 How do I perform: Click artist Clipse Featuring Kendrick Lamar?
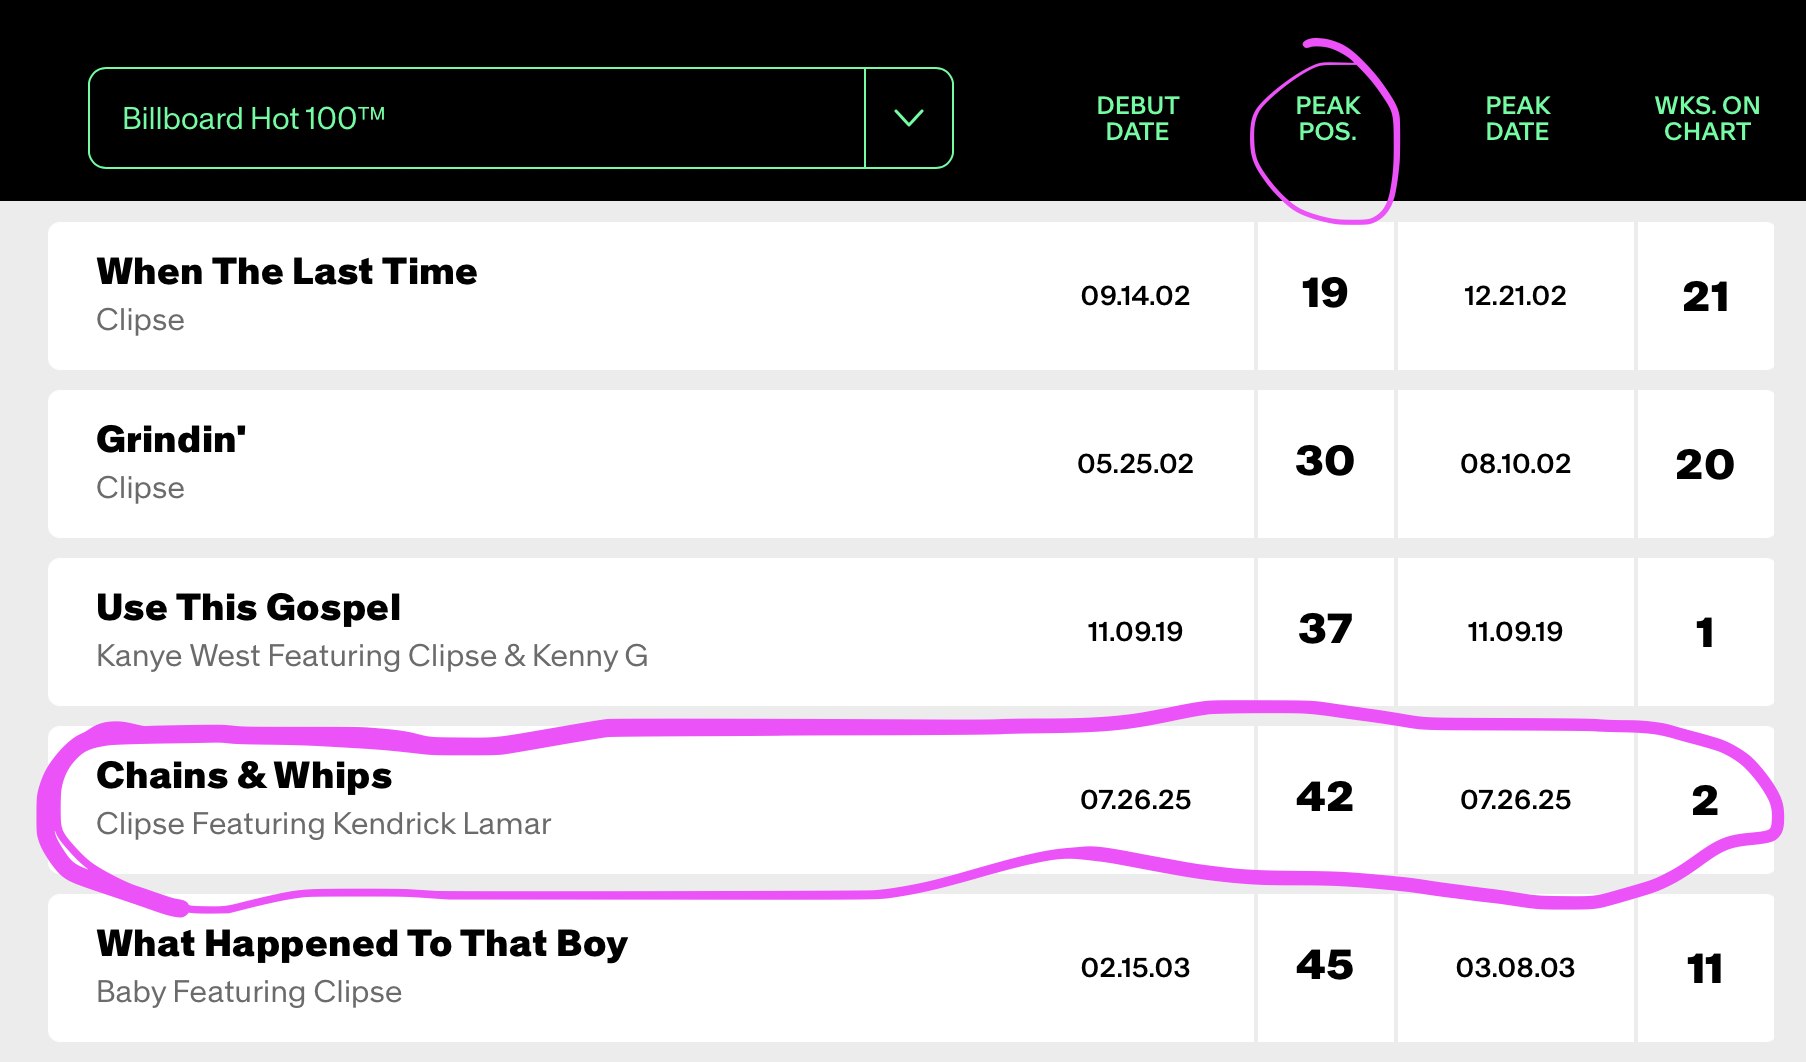click(x=323, y=823)
